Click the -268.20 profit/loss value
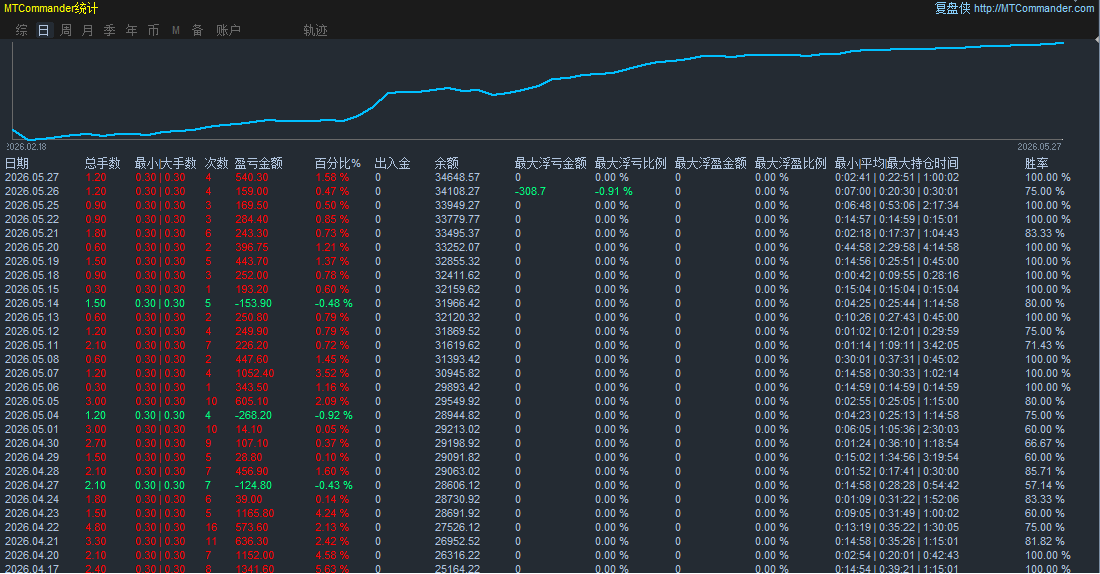Screen dimensions: 1100x574 click(253, 415)
